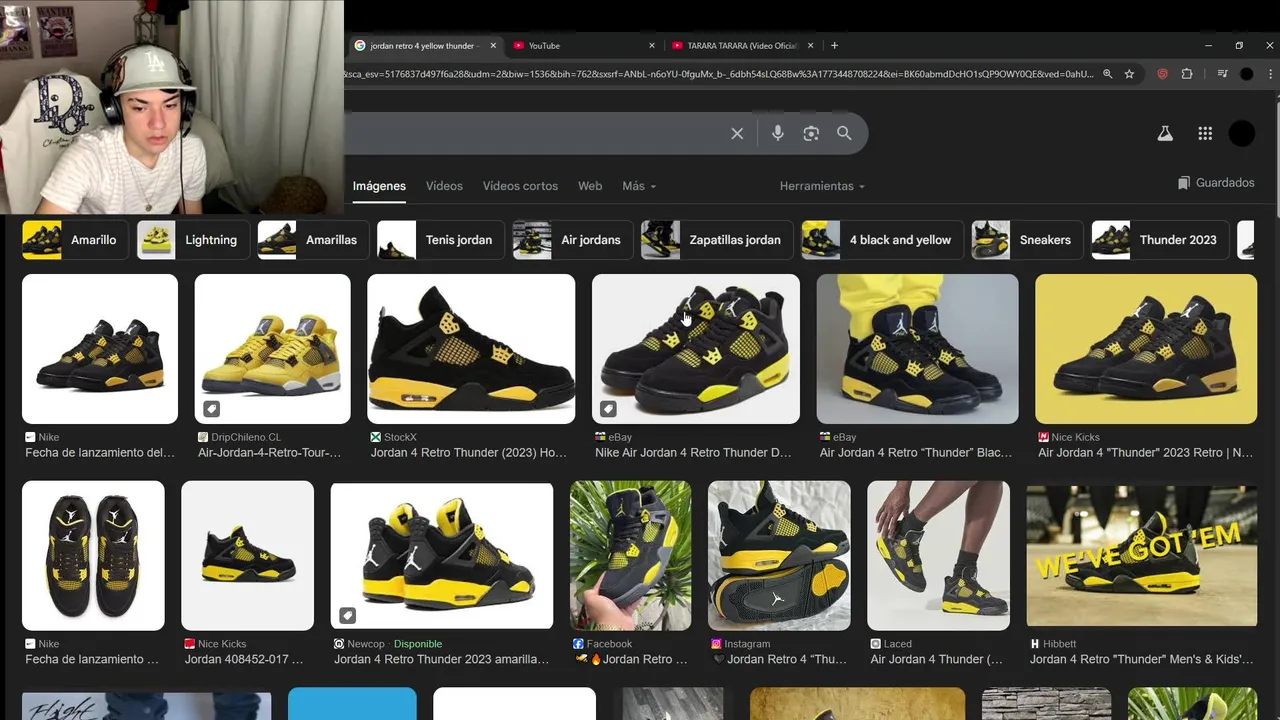The width and height of the screenshot is (1280, 720).
Task: Open the media controls toolbar icon
Action: 1222,74
